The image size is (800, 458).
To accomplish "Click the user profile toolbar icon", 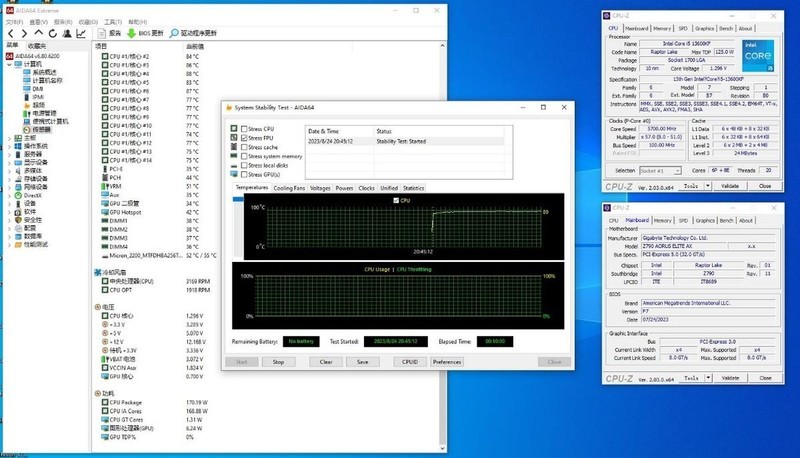I will (69, 32).
